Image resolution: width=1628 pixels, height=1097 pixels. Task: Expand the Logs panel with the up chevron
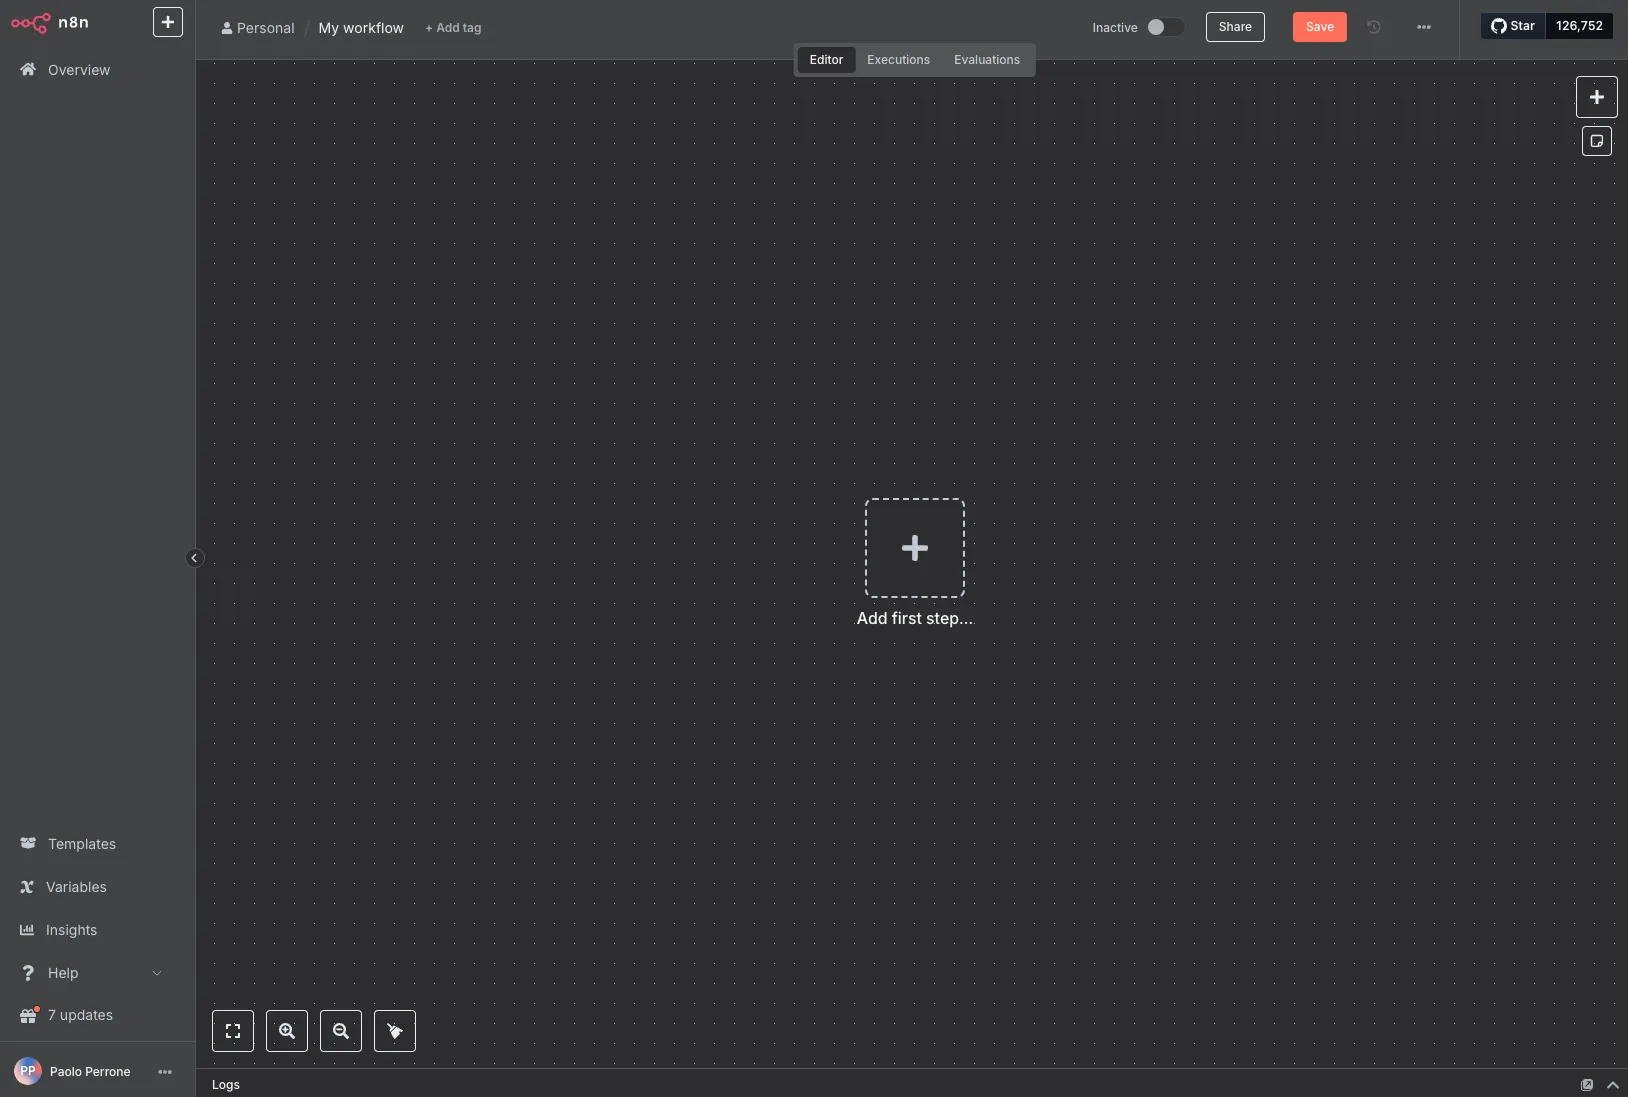pos(1613,1085)
